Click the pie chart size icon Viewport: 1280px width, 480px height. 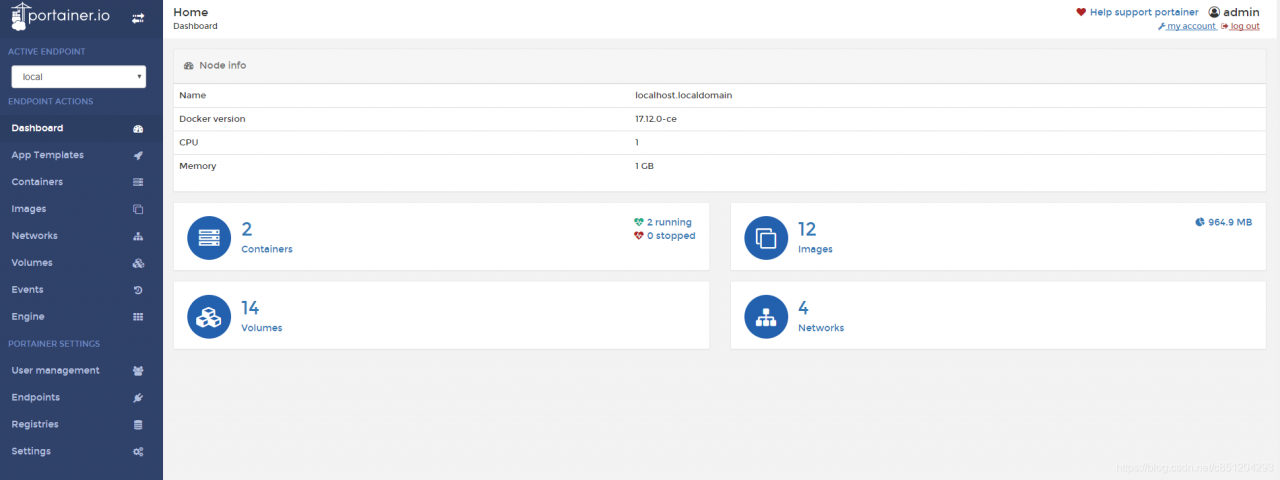click(x=1200, y=222)
